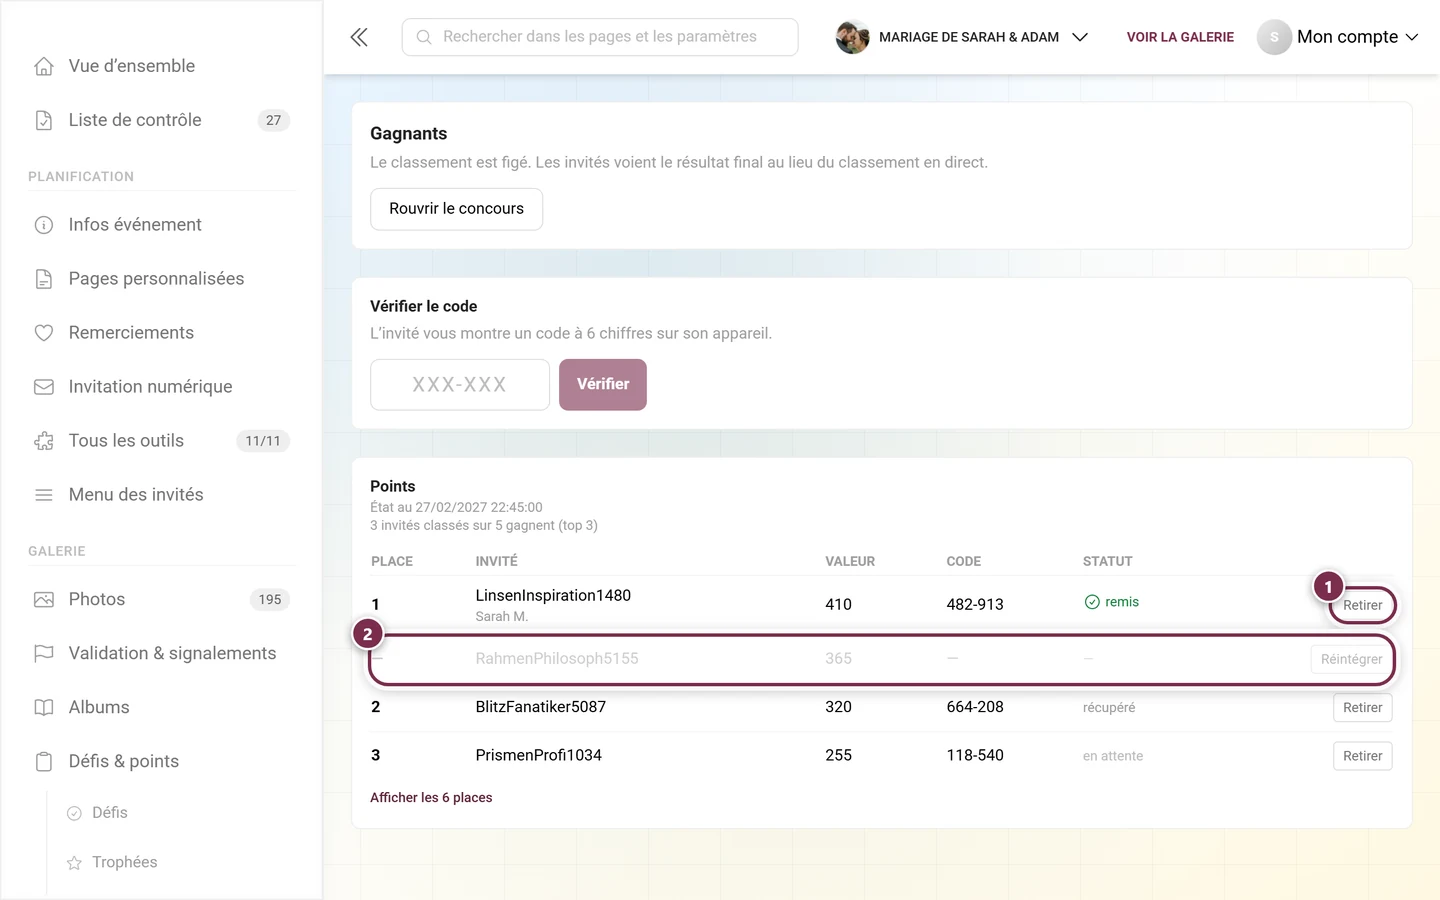Click the Défis & points clipboard icon
The image size is (1440, 900).
[x=44, y=762]
